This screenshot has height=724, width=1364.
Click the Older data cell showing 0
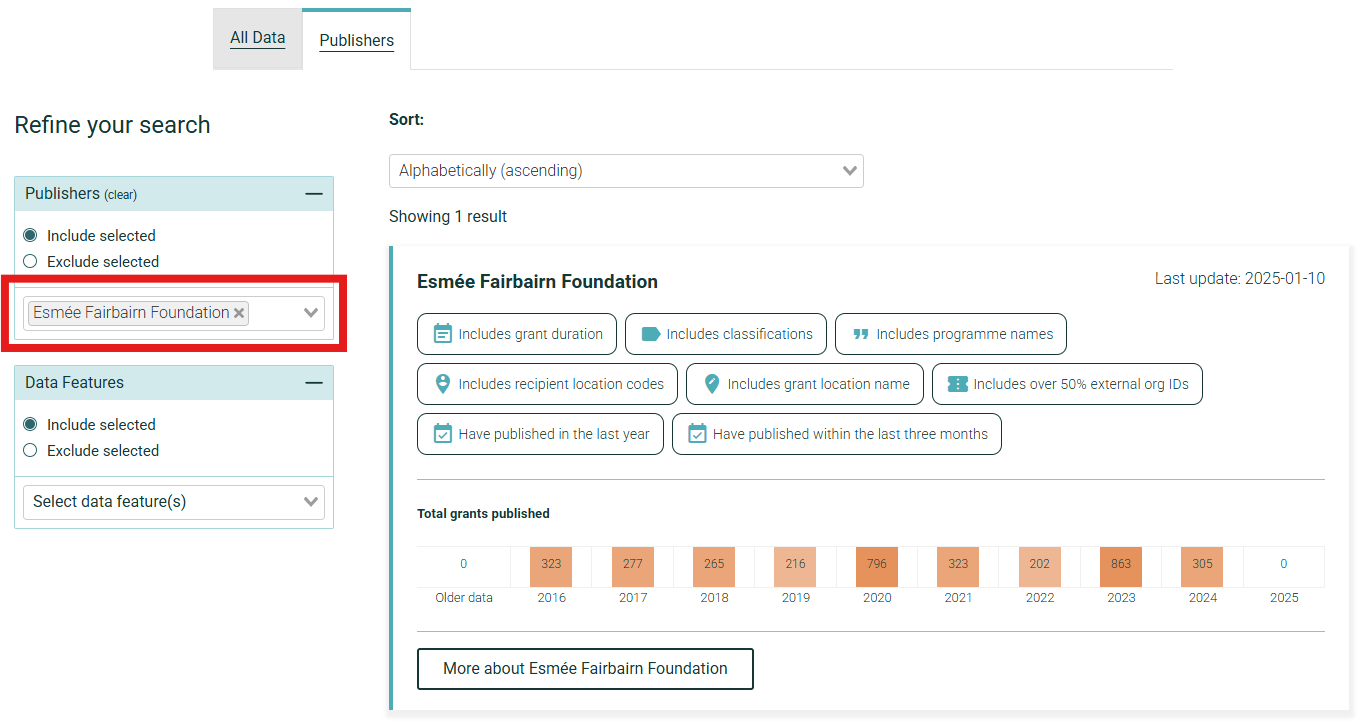tap(463, 566)
